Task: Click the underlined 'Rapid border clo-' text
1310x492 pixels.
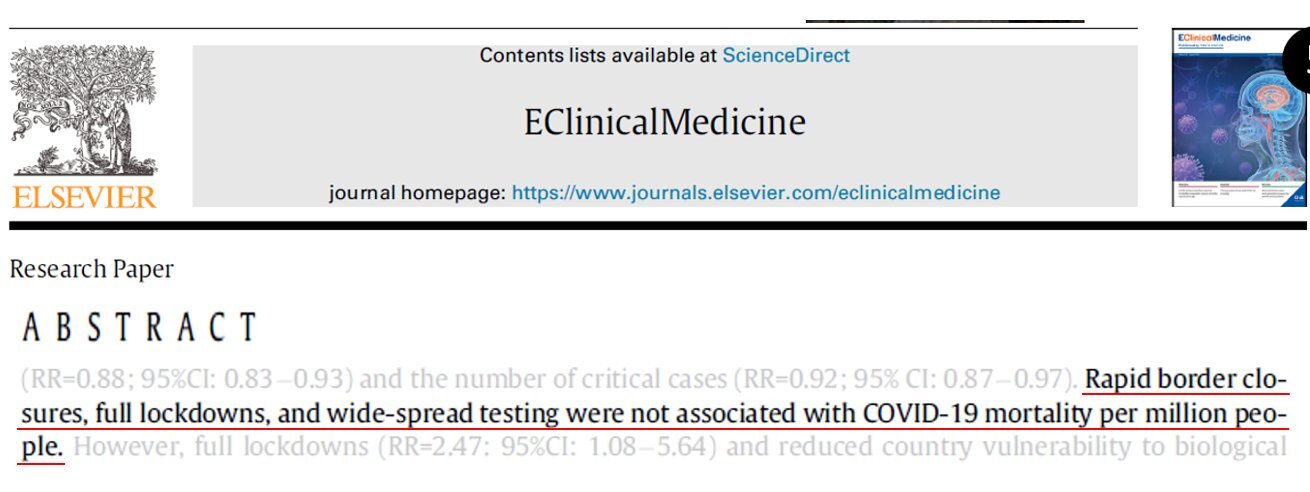Action: (1186, 380)
